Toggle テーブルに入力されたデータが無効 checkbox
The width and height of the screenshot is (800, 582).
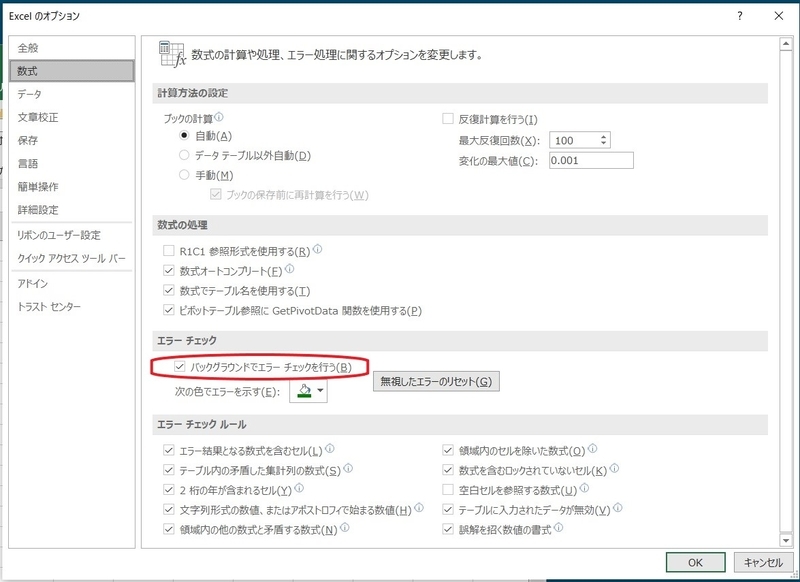click(x=448, y=510)
